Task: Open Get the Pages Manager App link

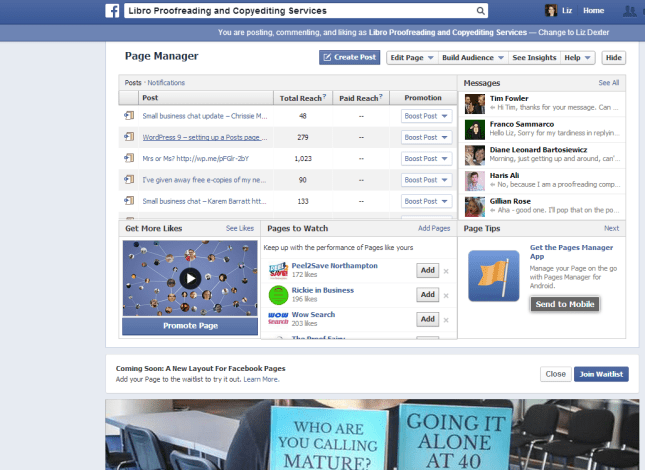Action: [571, 252]
